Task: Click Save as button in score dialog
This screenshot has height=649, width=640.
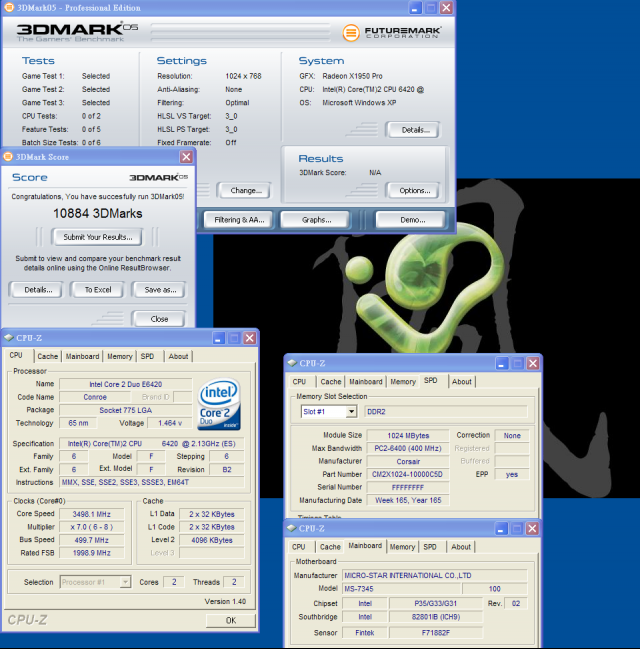Action: (x=160, y=290)
